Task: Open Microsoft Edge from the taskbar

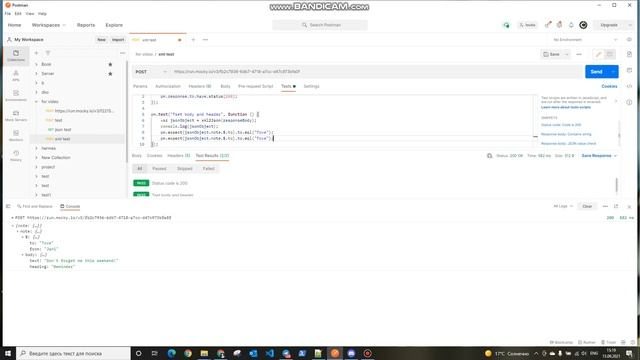Action: coord(171,353)
